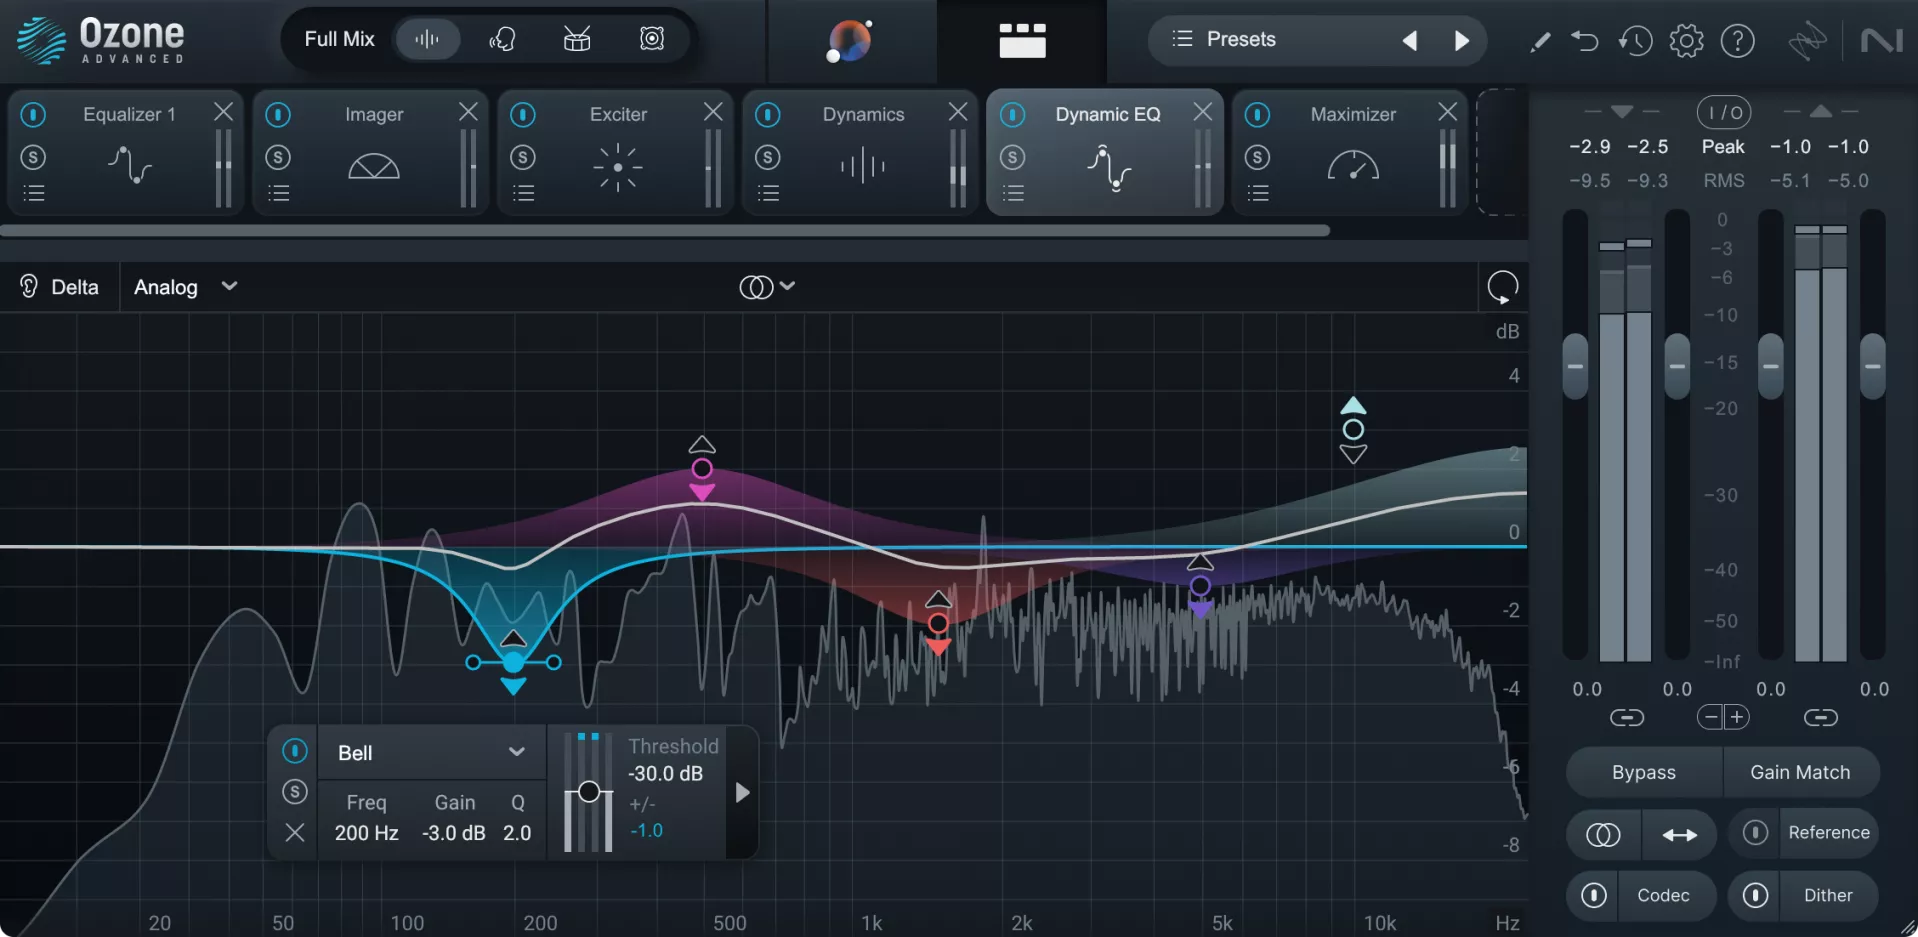
Task: Open the help question mark
Action: tap(1738, 41)
